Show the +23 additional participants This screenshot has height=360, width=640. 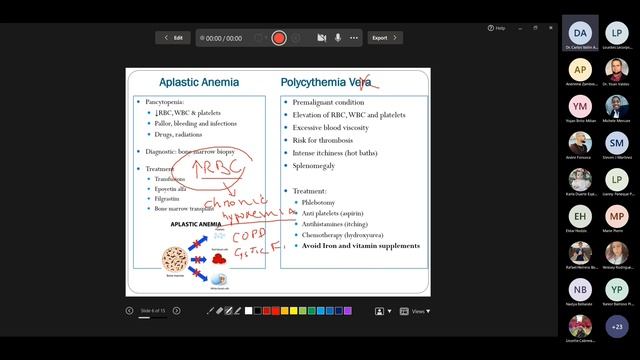617,326
